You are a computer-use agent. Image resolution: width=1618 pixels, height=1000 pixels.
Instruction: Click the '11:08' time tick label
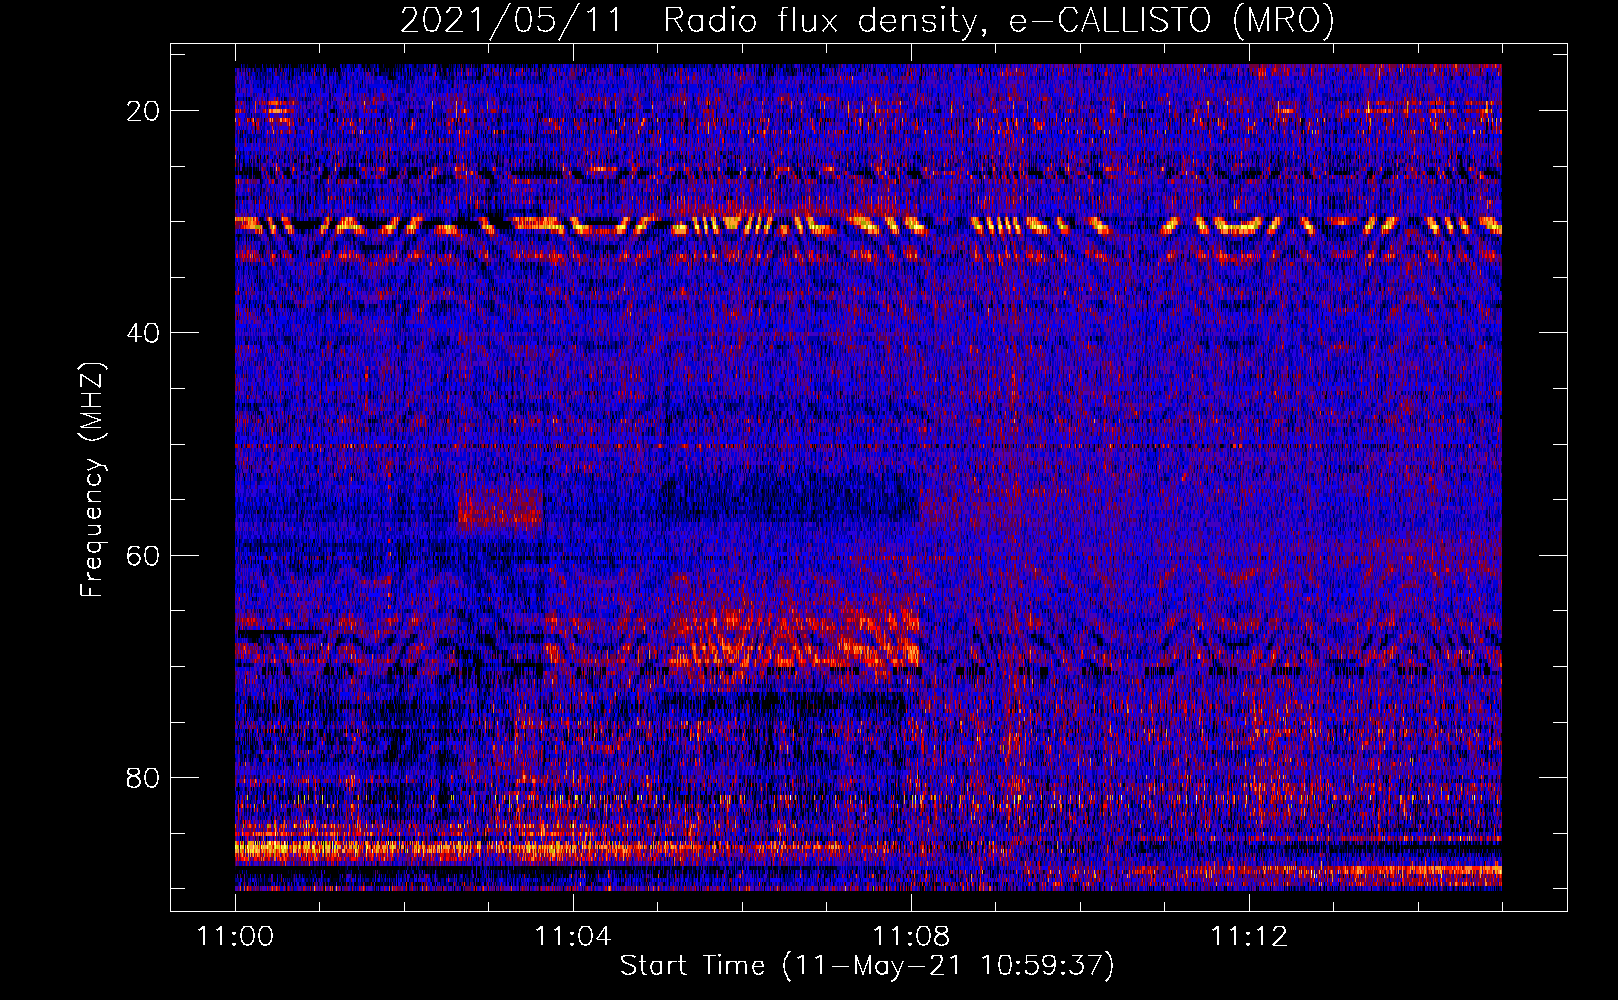(911, 937)
